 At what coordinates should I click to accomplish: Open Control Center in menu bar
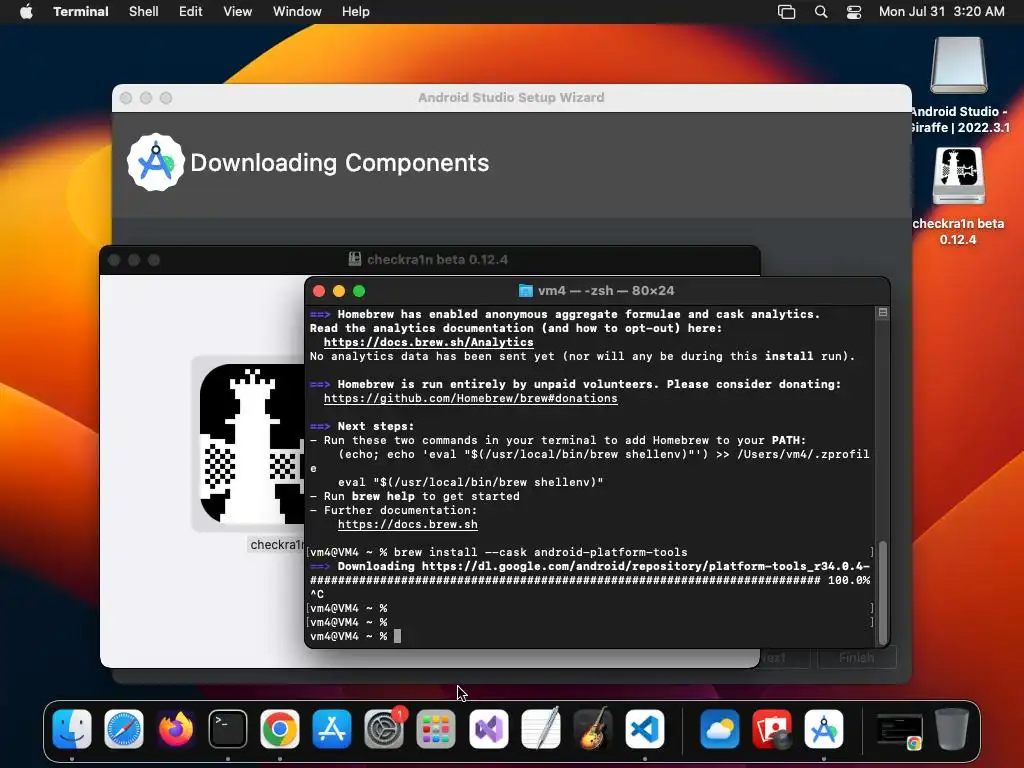coord(854,12)
